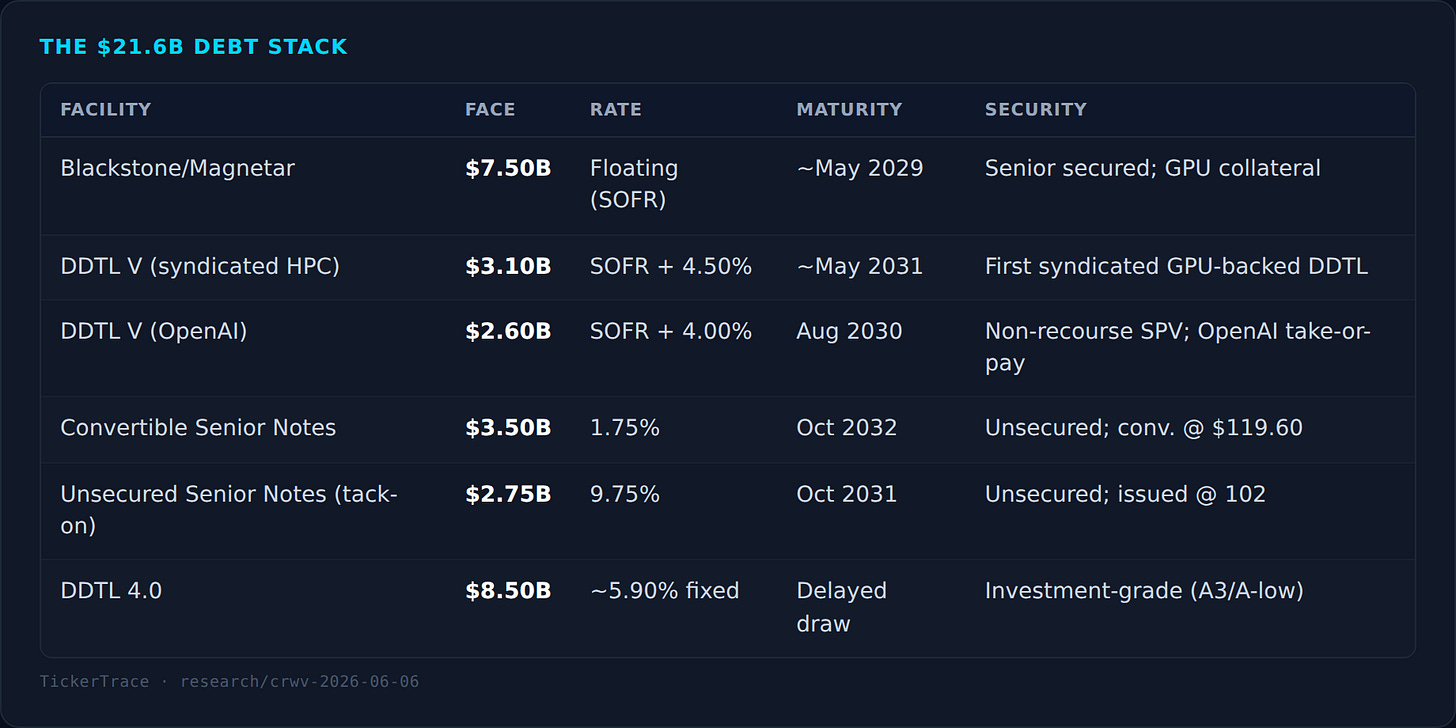Viewport: 1456px width, 728px height.
Task: Click the $2.75B face value
Action: pyautogui.click(x=508, y=494)
